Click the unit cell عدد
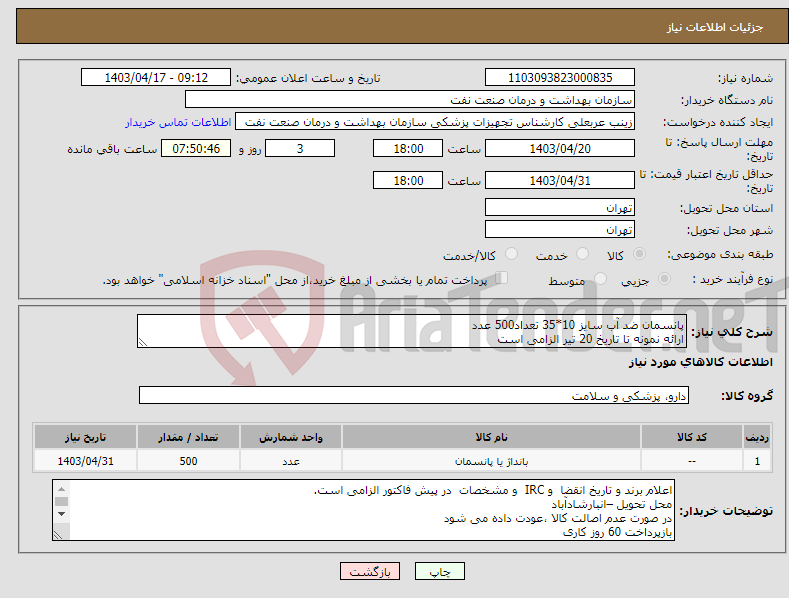Viewport: 789px width, 598px height. 291,461
